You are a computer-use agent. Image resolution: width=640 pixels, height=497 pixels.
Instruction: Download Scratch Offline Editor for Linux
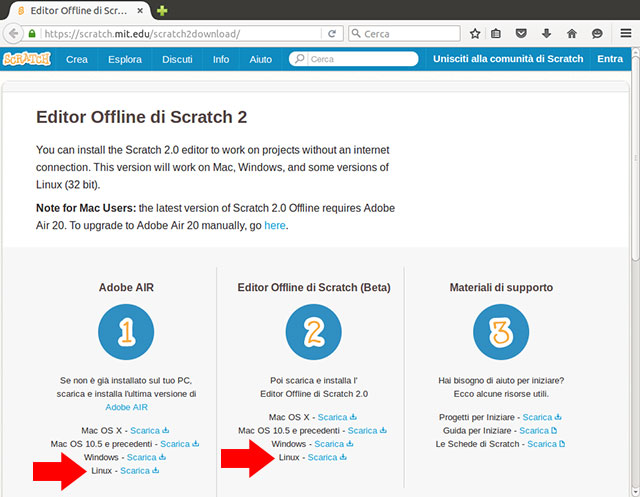pos(327,457)
